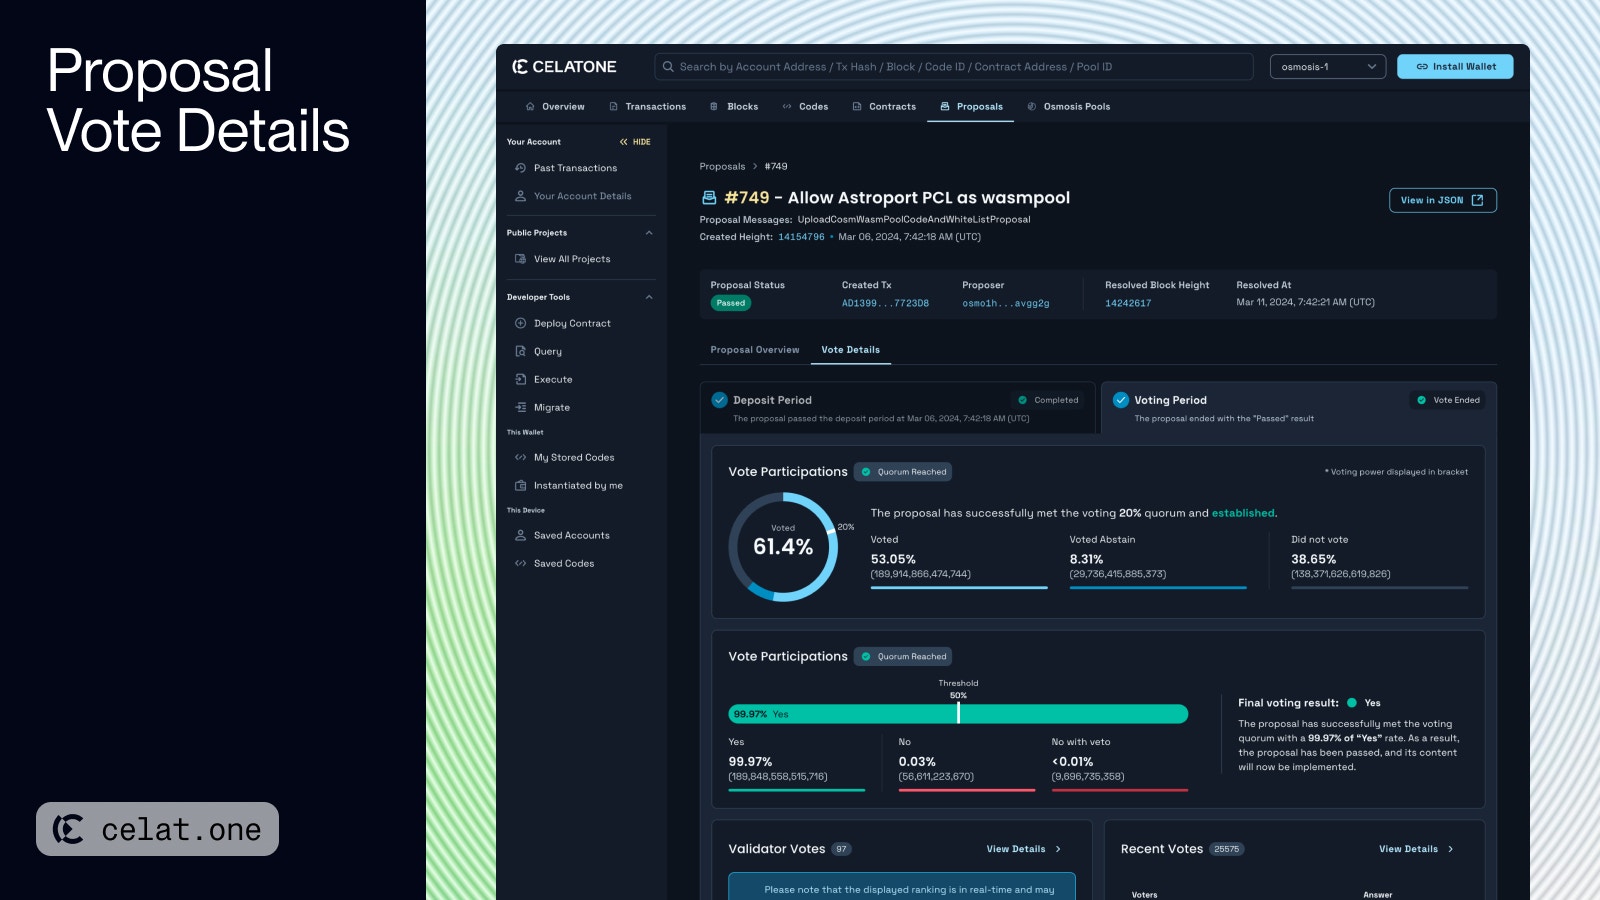Click the Voted Abstain 8.31% value

pos(1086,560)
